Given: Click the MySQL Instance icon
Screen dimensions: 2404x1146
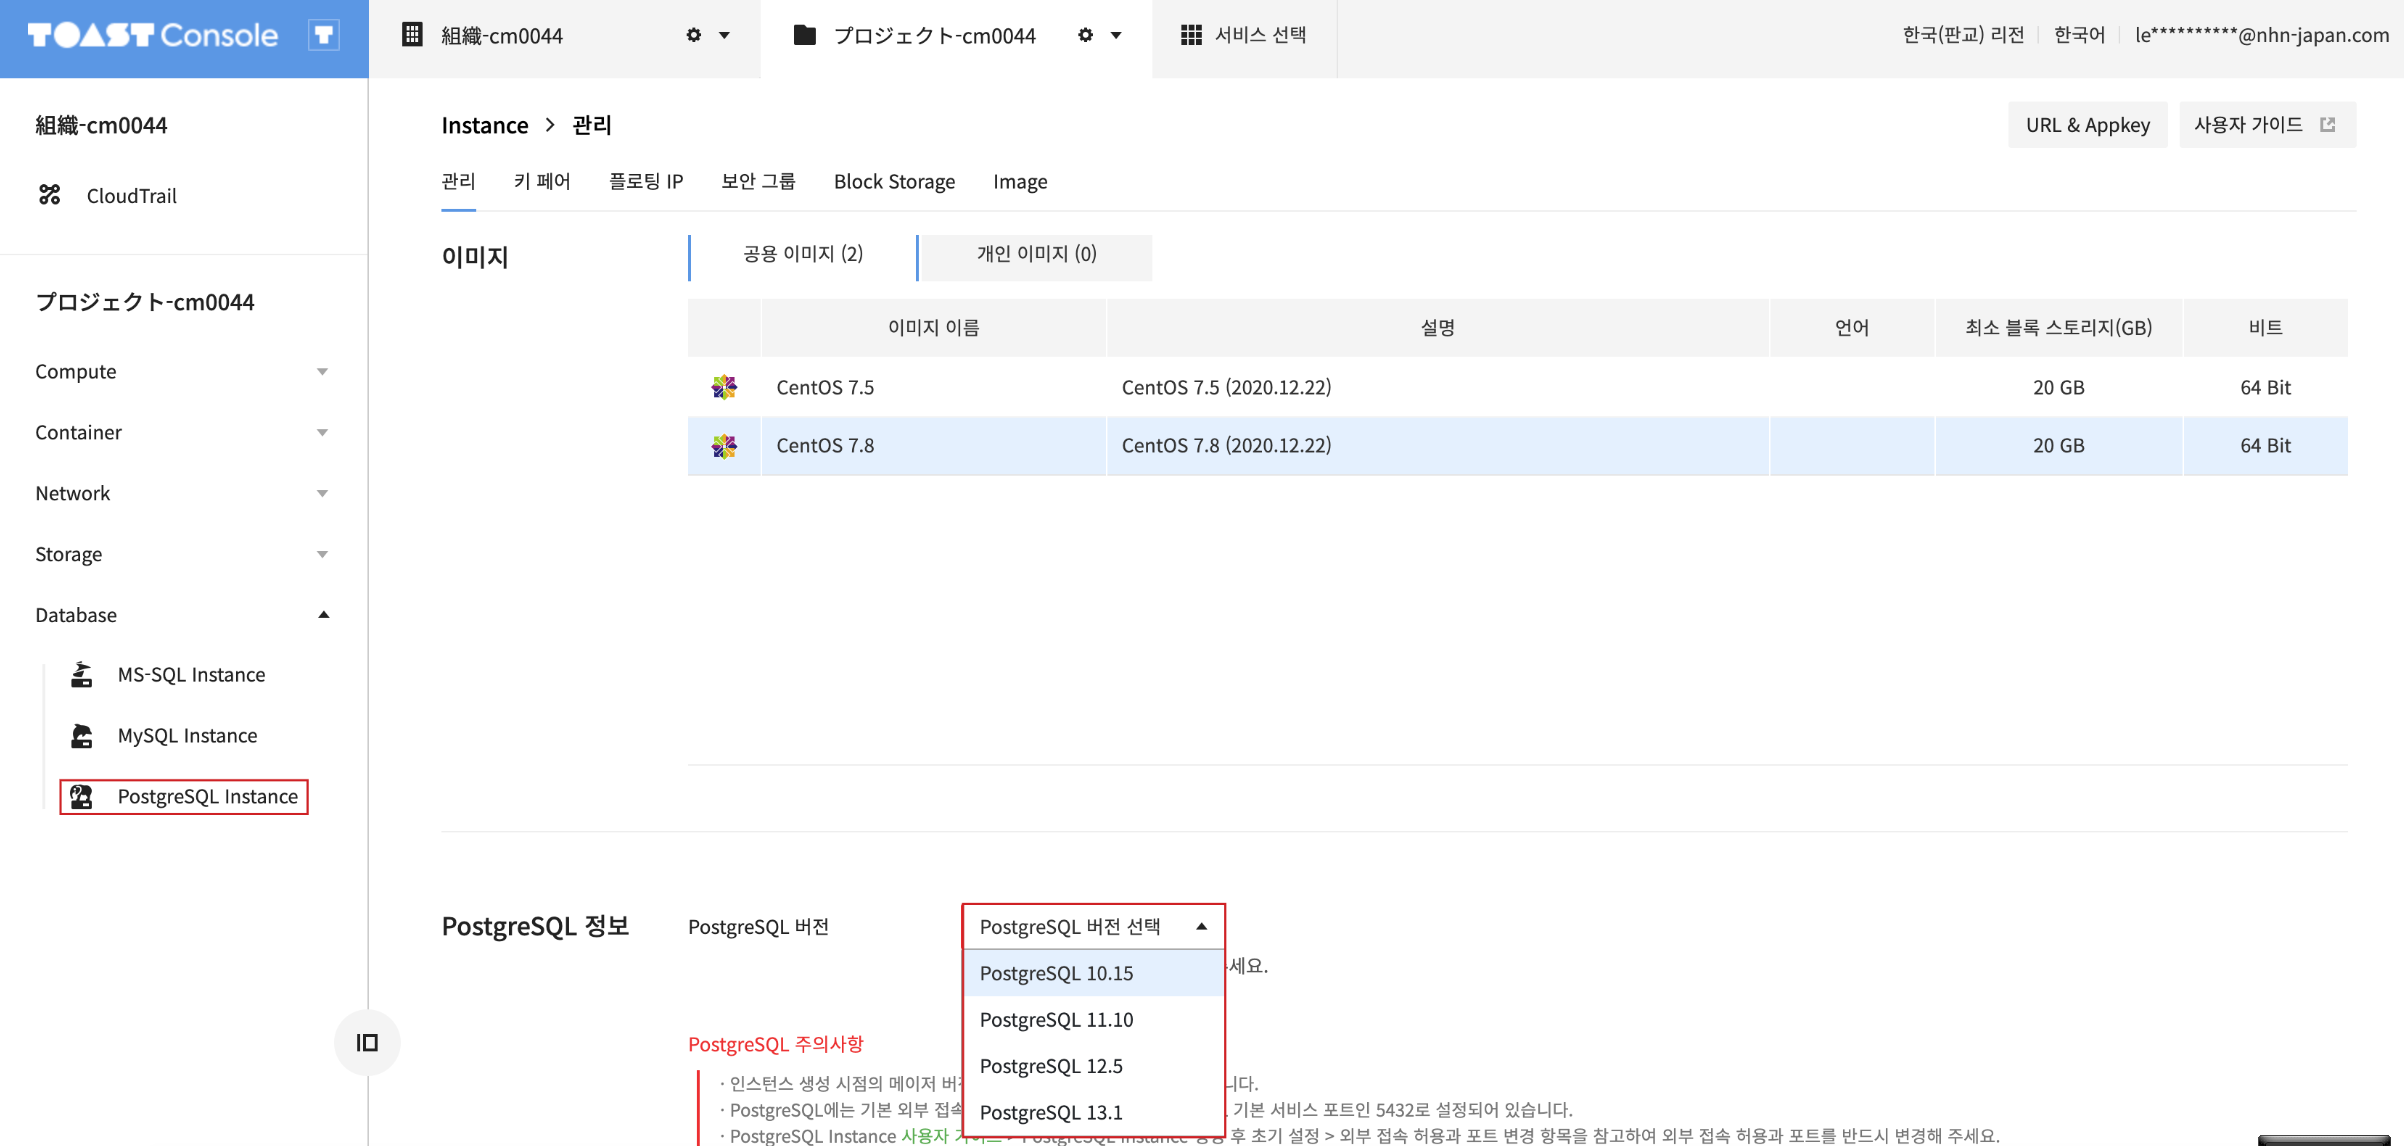Looking at the screenshot, I should (x=82, y=736).
